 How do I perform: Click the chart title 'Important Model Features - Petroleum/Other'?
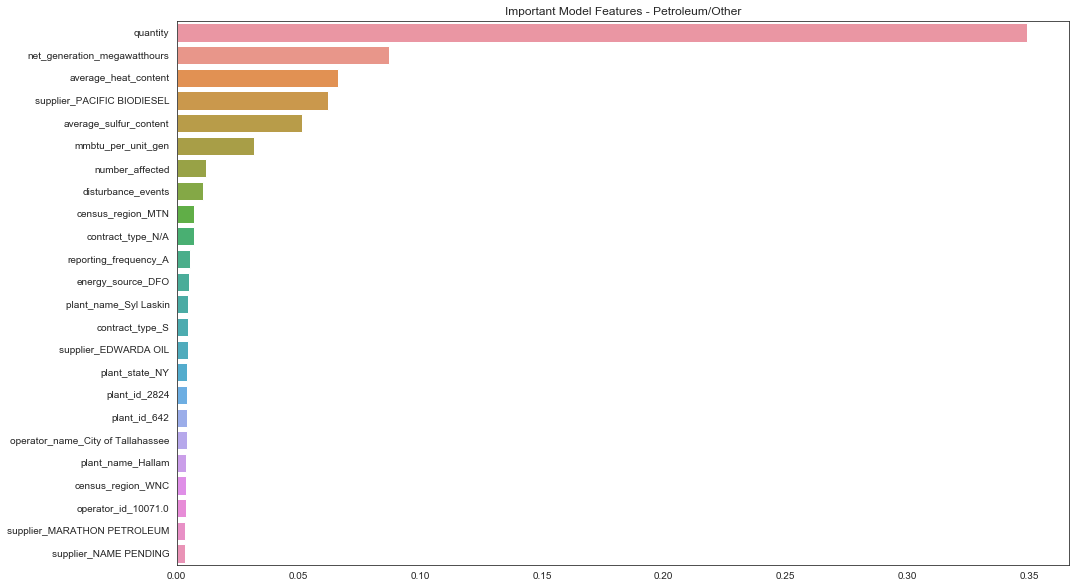[x=623, y=11]
